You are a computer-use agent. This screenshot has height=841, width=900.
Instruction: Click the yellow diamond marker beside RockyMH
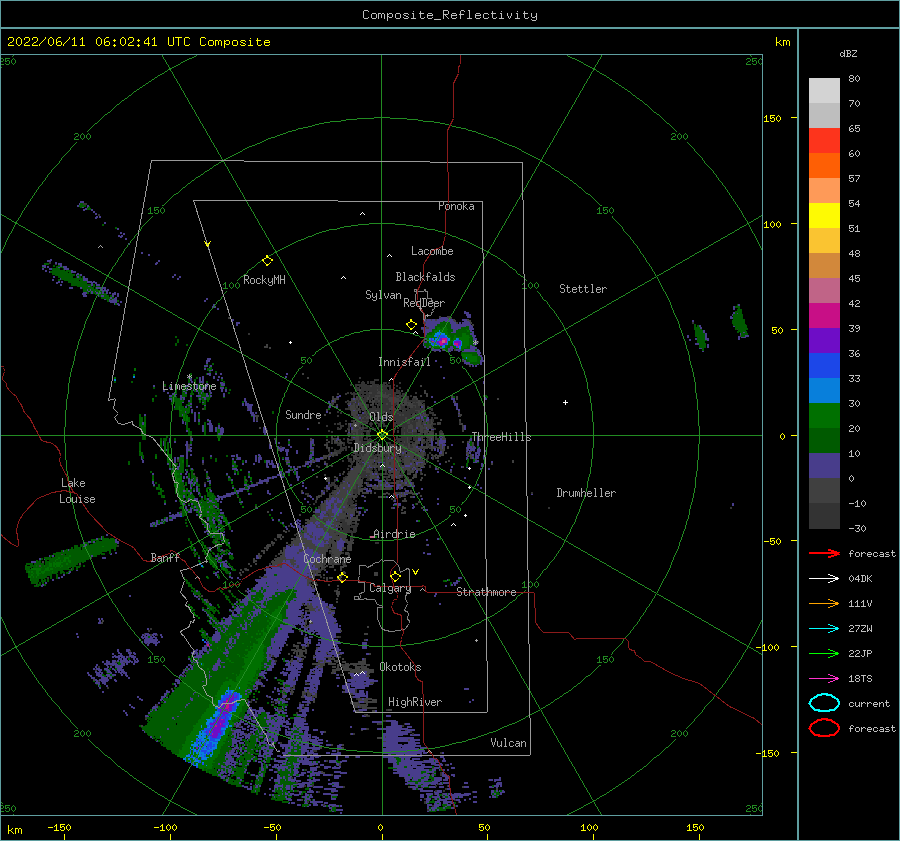pos(267,261)
